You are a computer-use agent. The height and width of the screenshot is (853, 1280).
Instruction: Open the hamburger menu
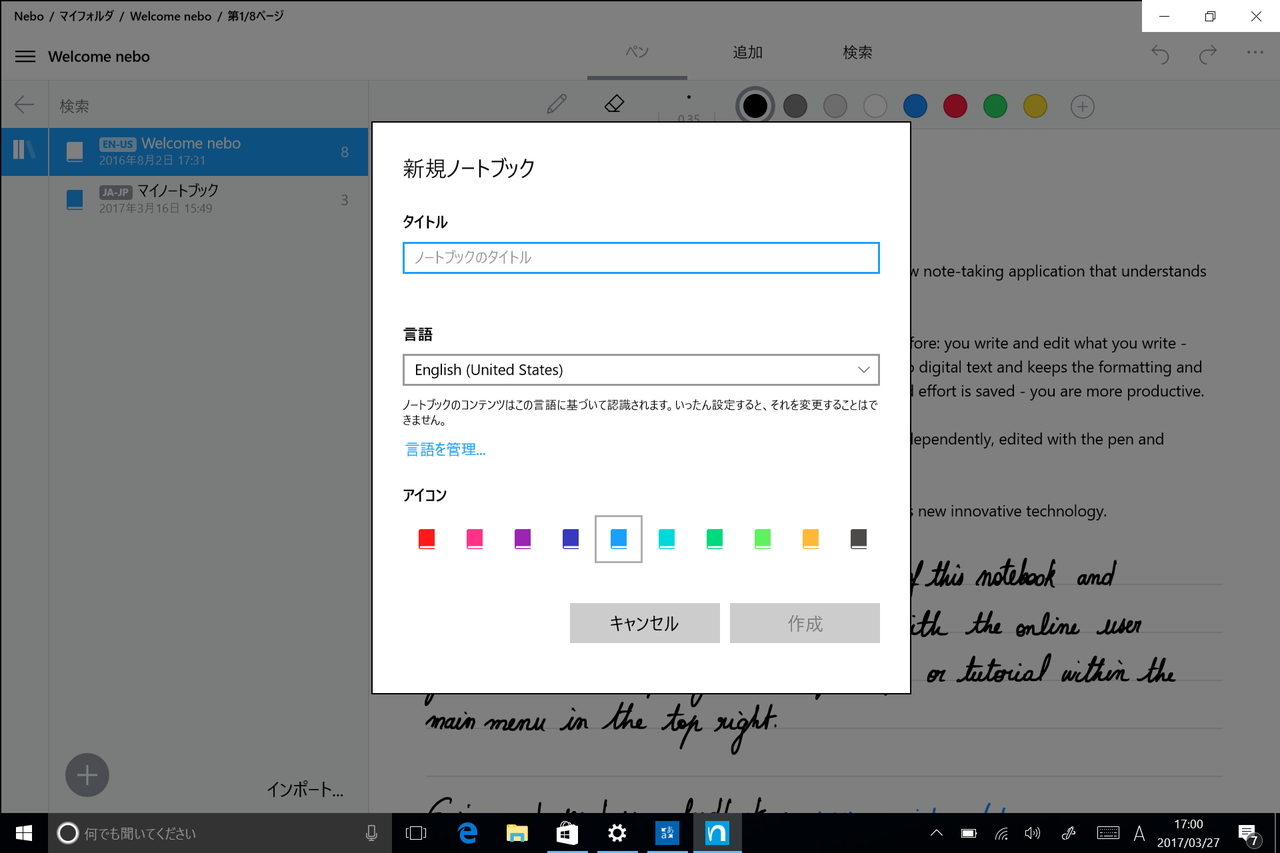click(25, 56)
